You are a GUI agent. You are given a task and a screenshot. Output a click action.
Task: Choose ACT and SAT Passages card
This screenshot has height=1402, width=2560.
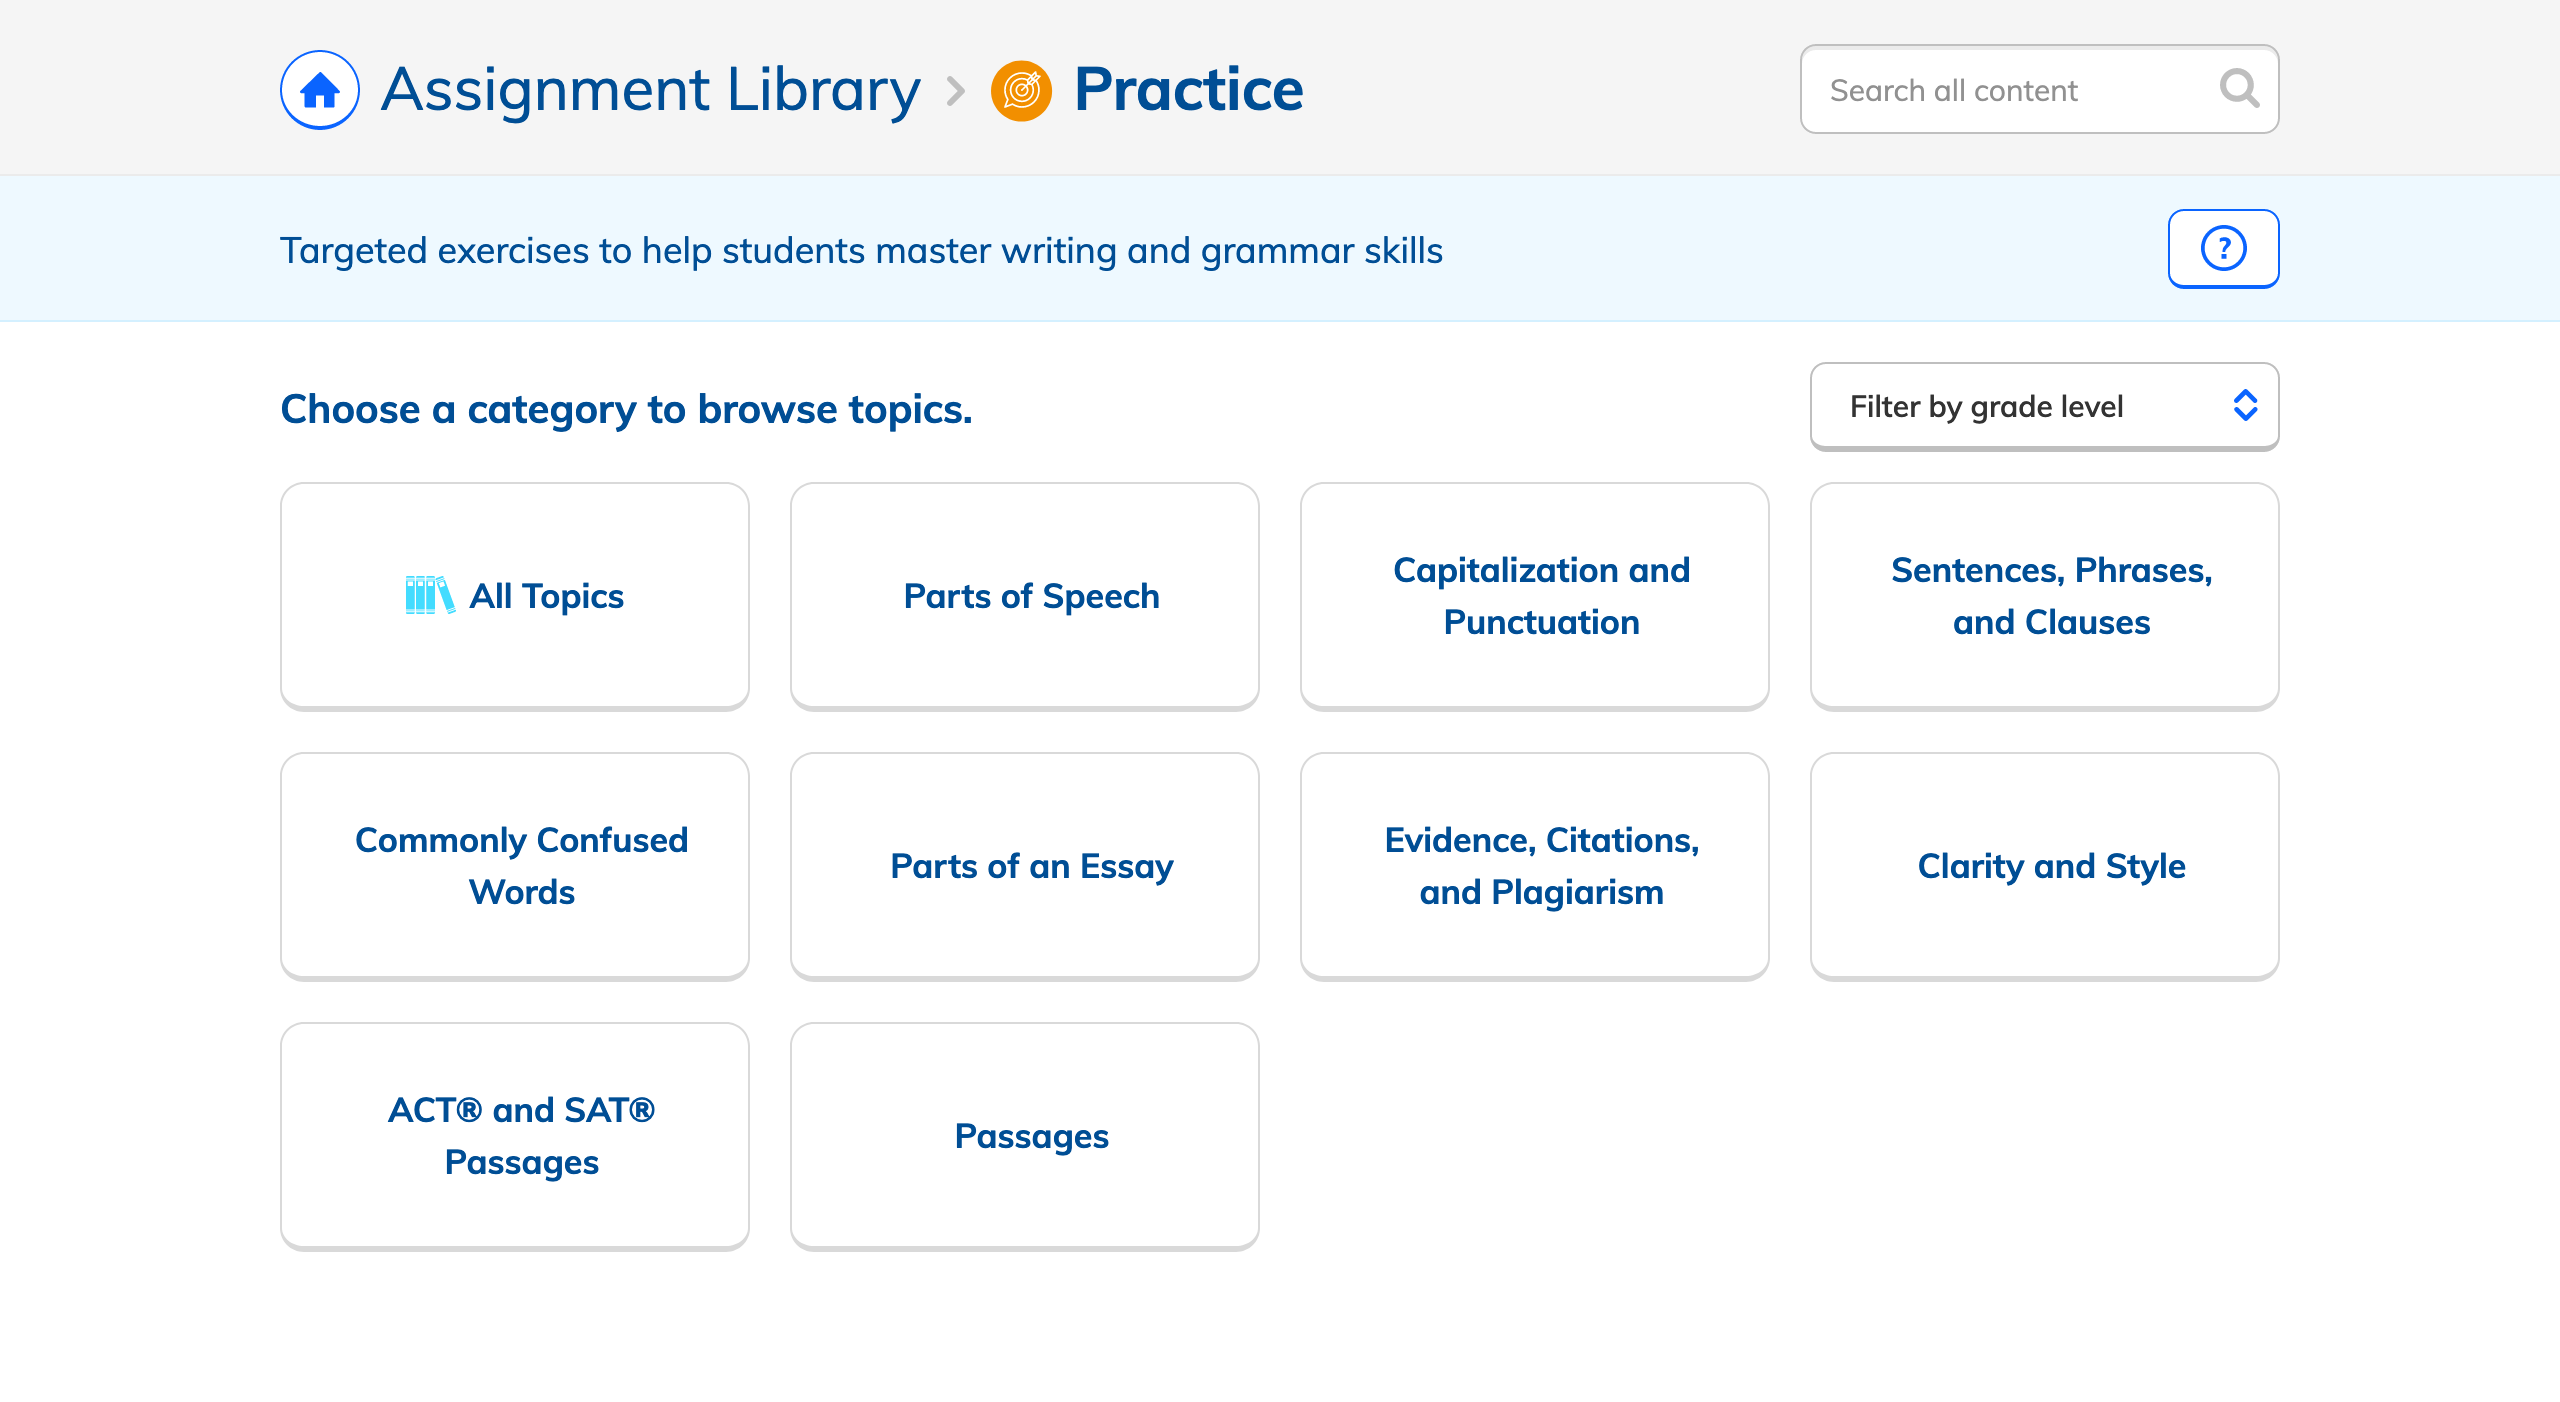(x=515, y=1137)
